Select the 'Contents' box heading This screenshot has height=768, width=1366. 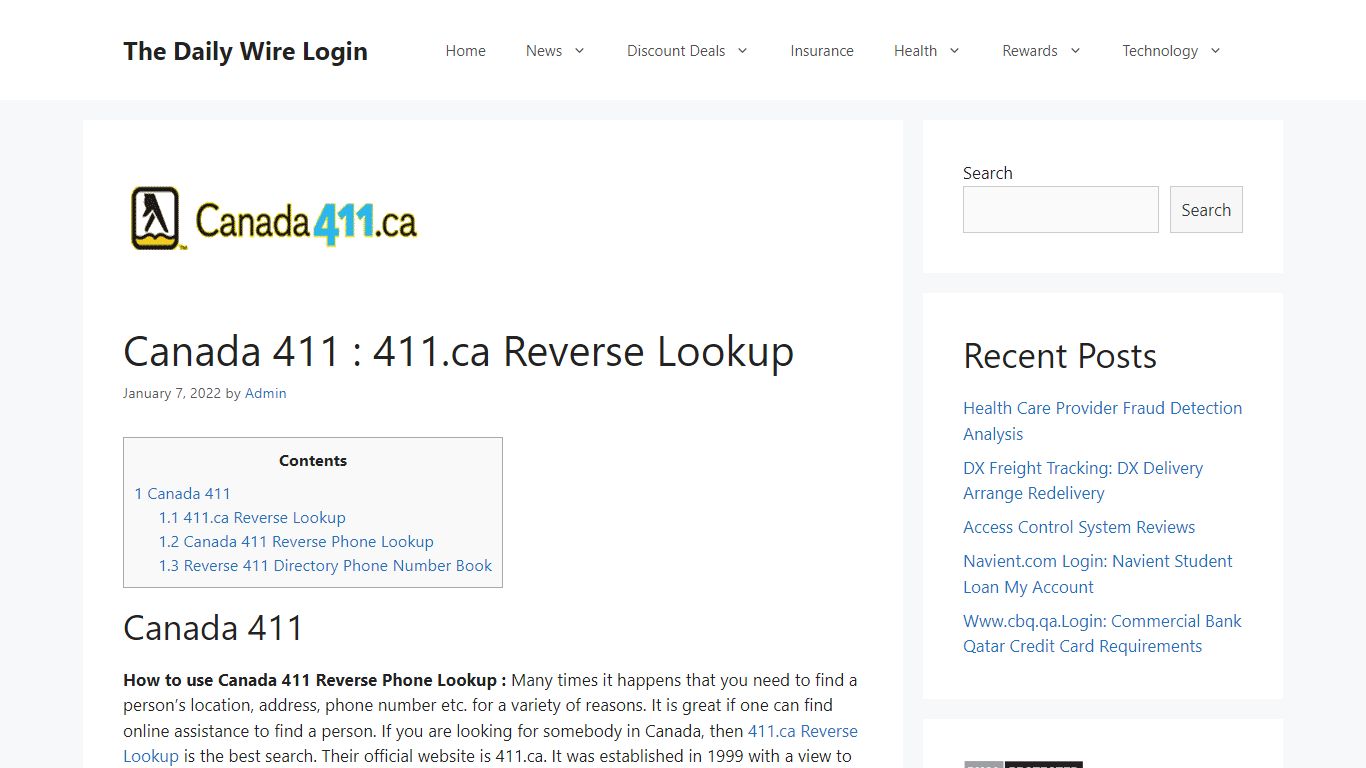pyautogui.click(x=313, y=461)
